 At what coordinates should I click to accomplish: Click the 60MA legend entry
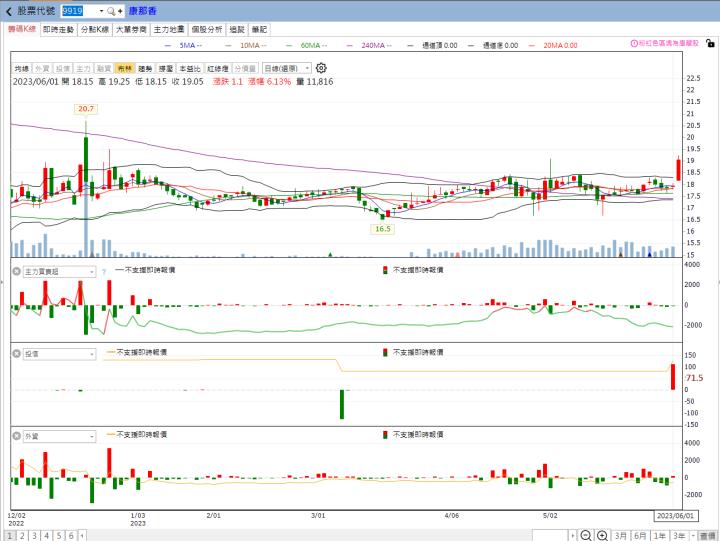click(307, 45)
